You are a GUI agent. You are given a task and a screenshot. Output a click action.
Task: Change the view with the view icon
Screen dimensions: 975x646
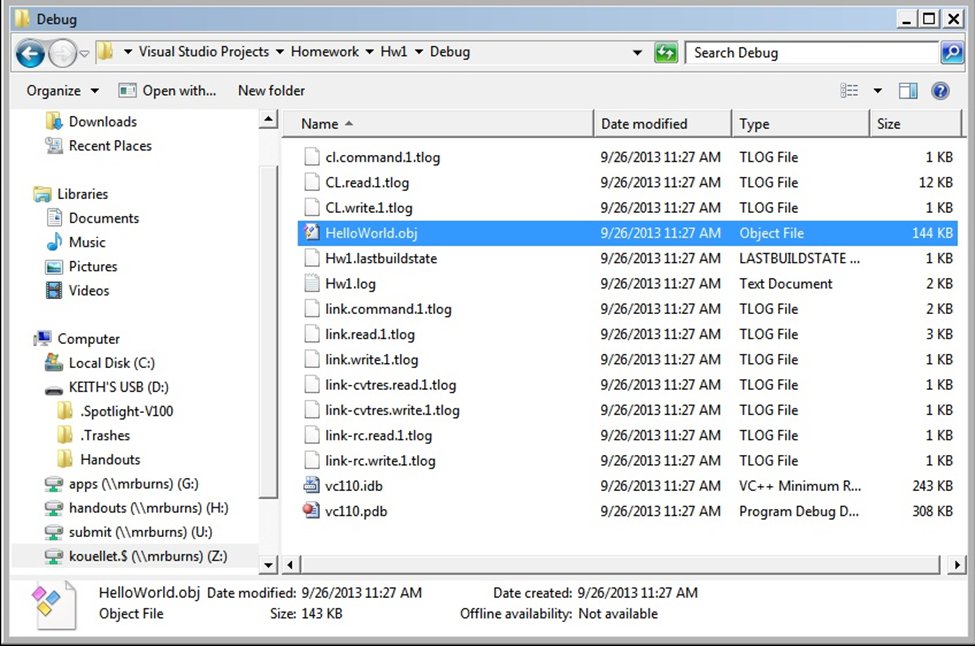pyautogui.click(x=849, y=91)
